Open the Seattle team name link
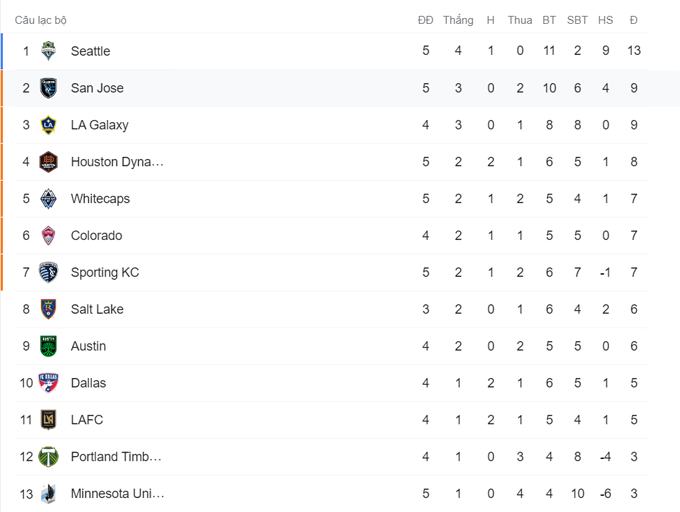The image size is (680, 512). [x=90, y=51]
